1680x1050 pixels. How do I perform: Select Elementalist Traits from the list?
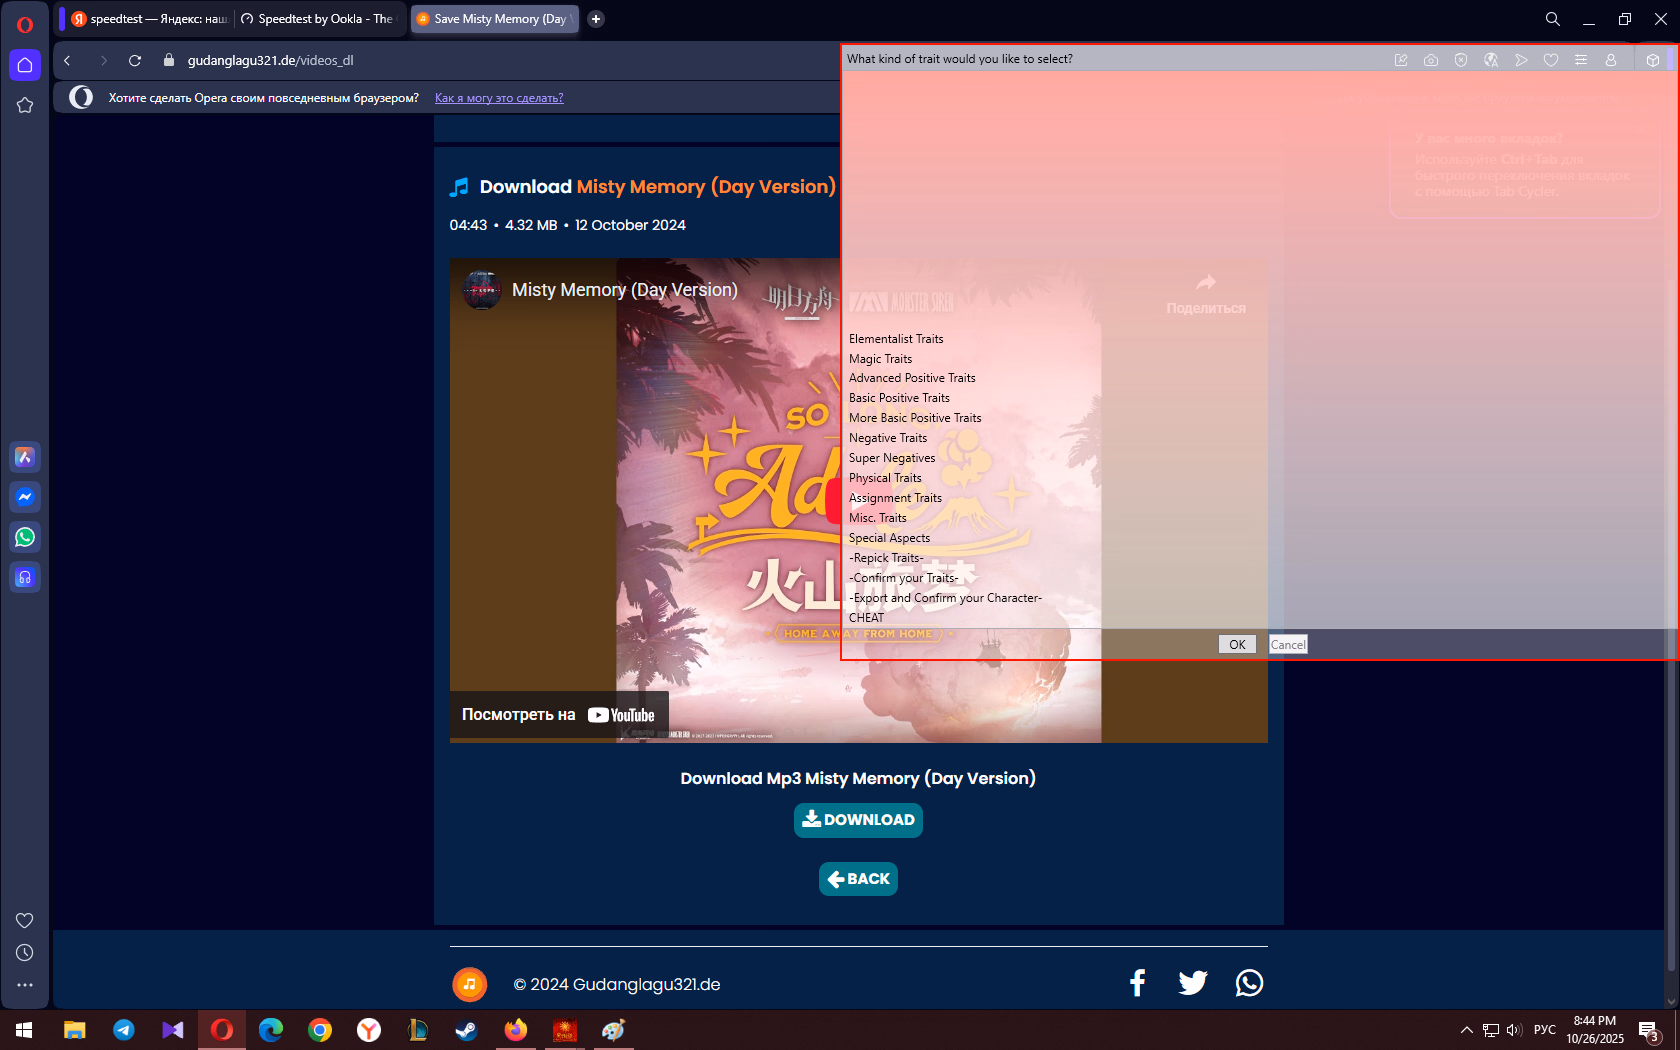pyautogui.click(x=896, y=339)
